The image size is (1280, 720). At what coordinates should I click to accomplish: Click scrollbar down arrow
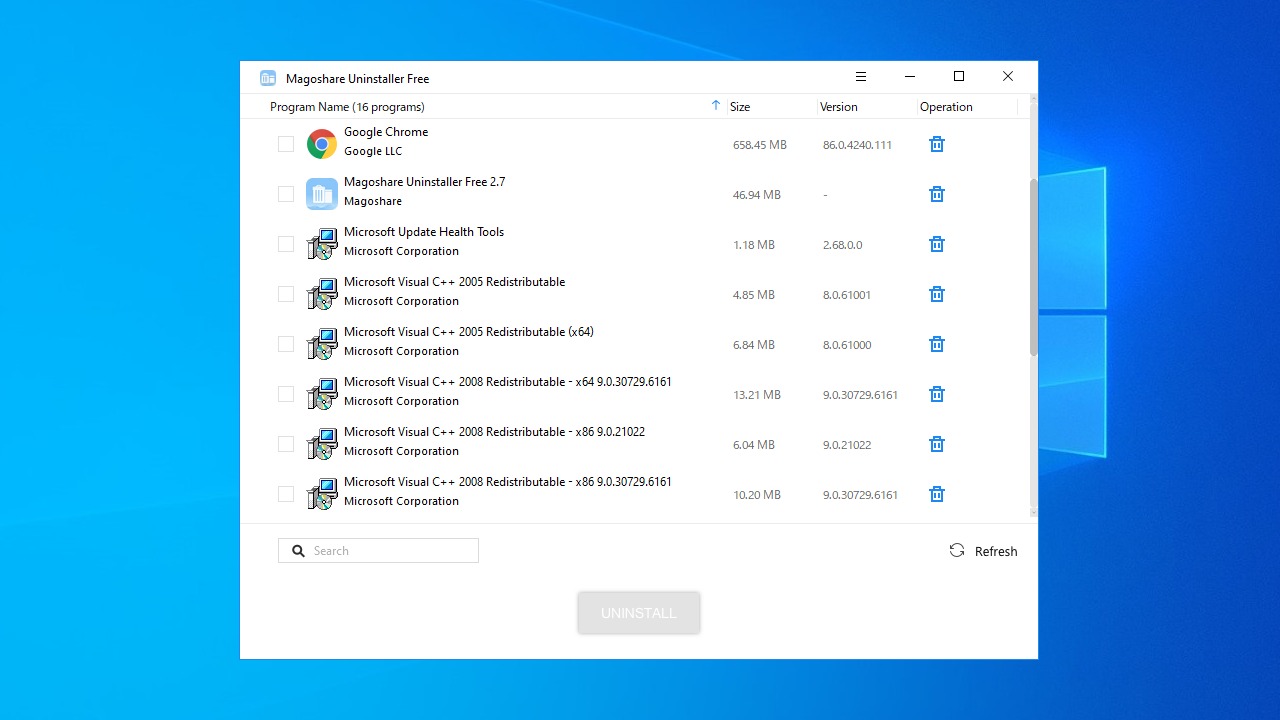tap(1033, 513)
